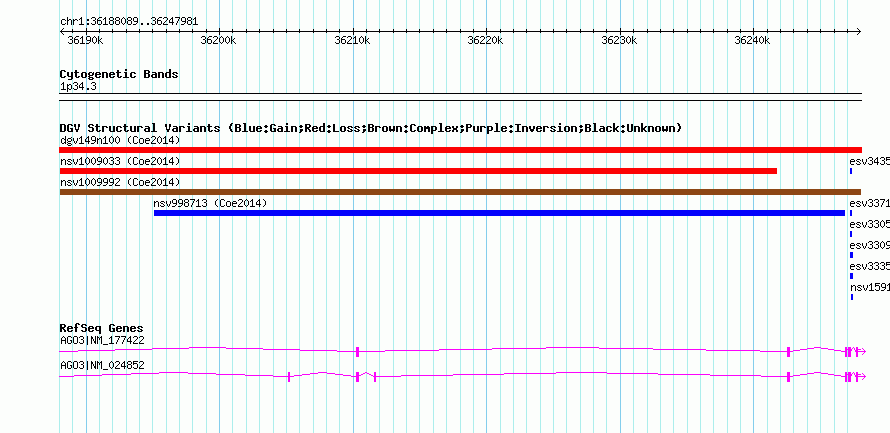The width and height of the screenshot is (890, 433).
Task: Click the red loss bar under nsv1009033
Action: 418,171
